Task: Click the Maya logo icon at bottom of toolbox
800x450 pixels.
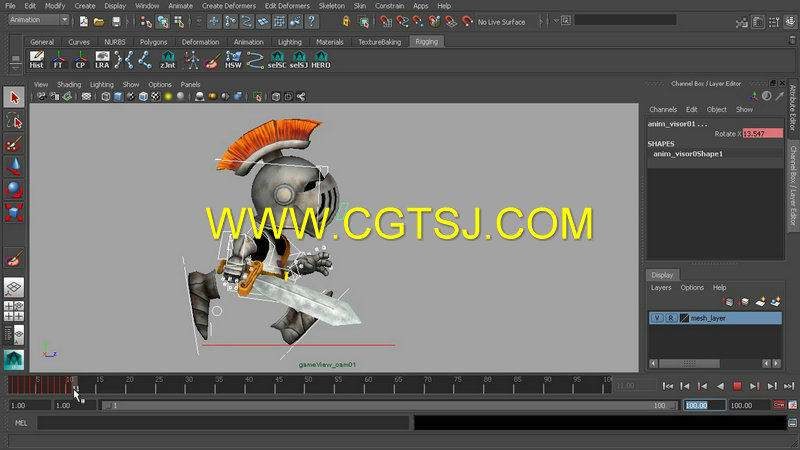Action: tap(14, 359)
